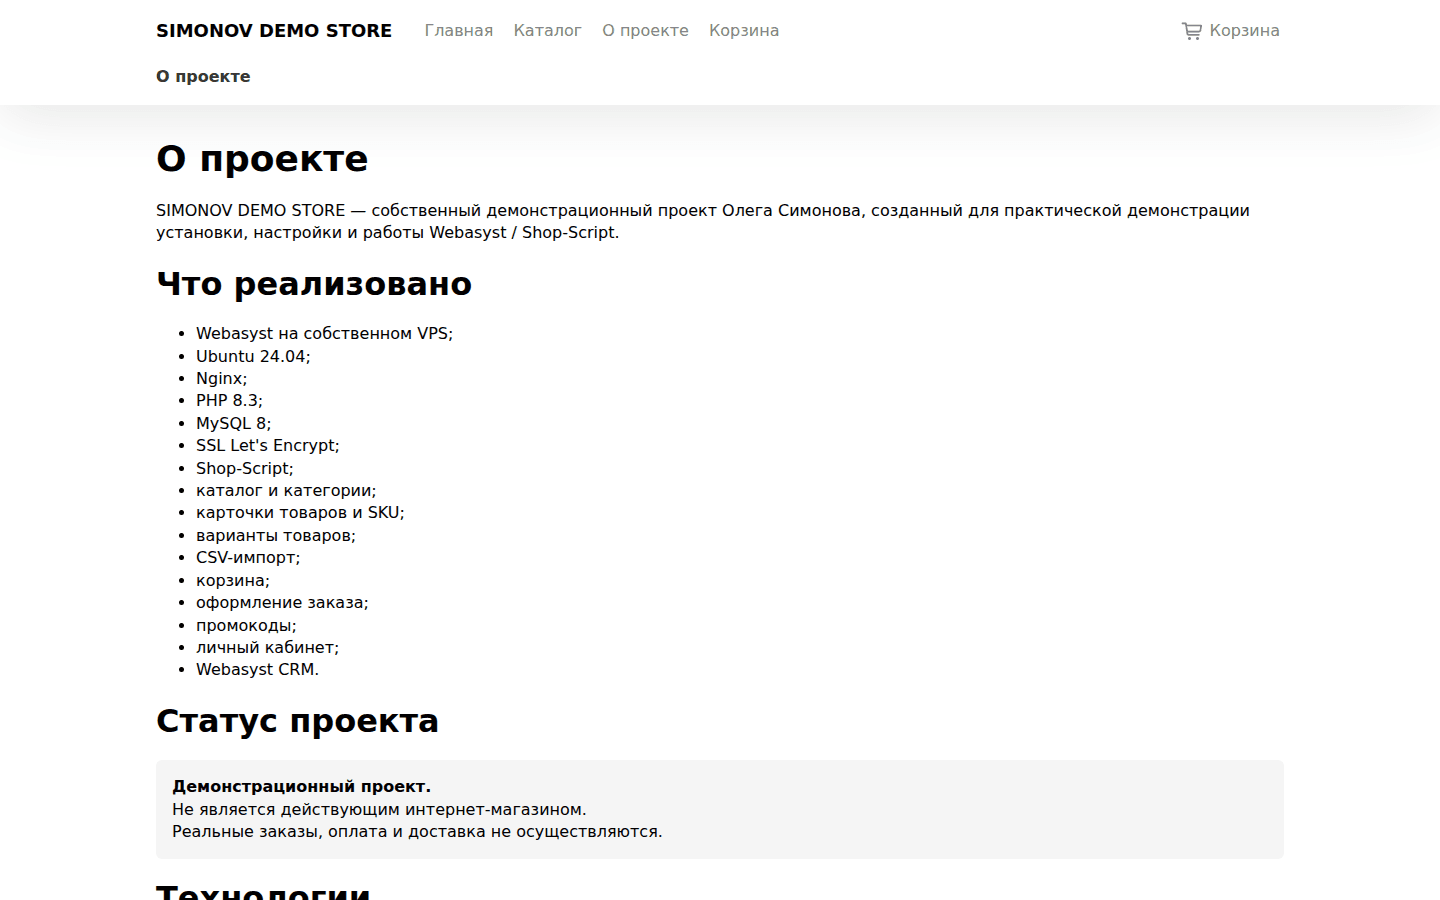Viewport: 1440px width, 900px height.
Task: Open the shopping cart icon in the header
Action: pyautogui.click(x=1191, y=31)
